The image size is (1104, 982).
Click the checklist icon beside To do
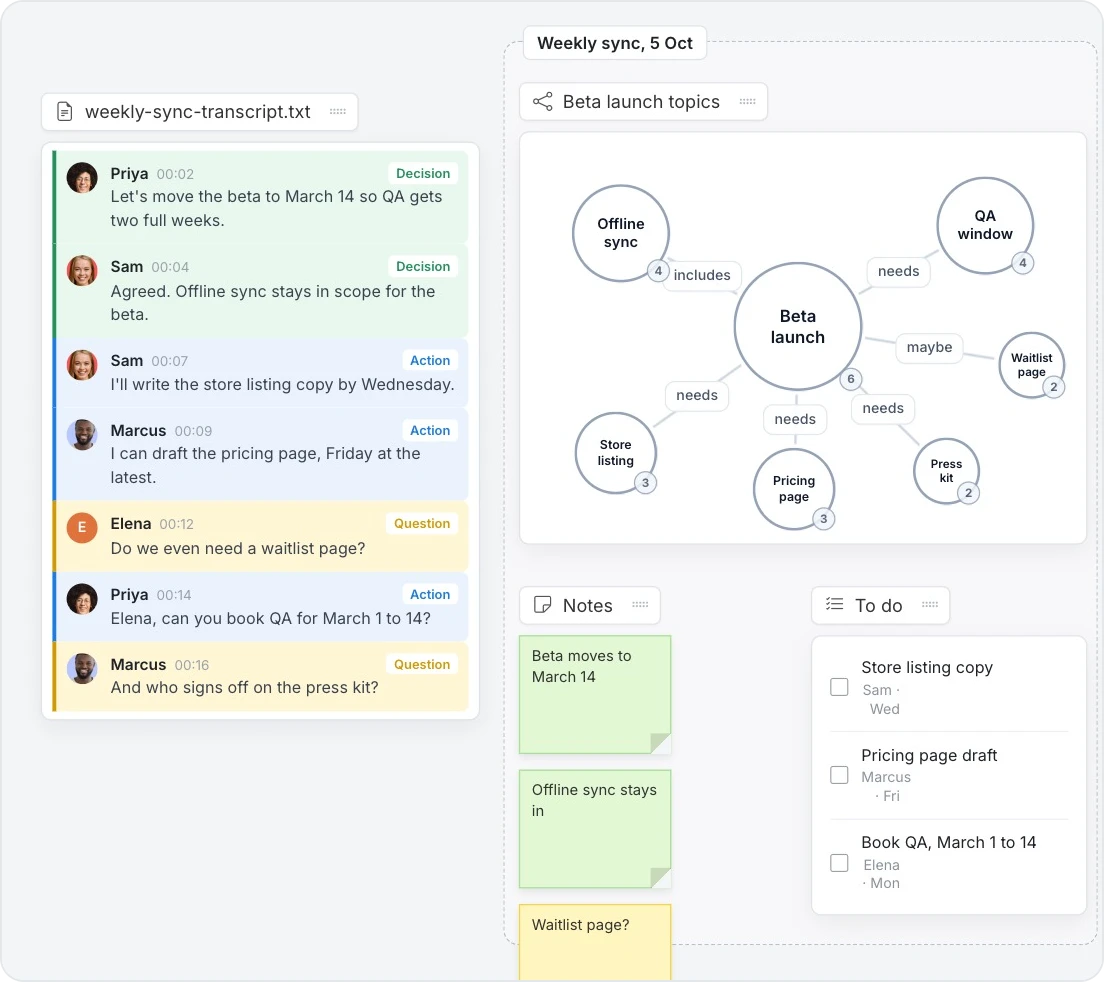click(x=834, y=604)
